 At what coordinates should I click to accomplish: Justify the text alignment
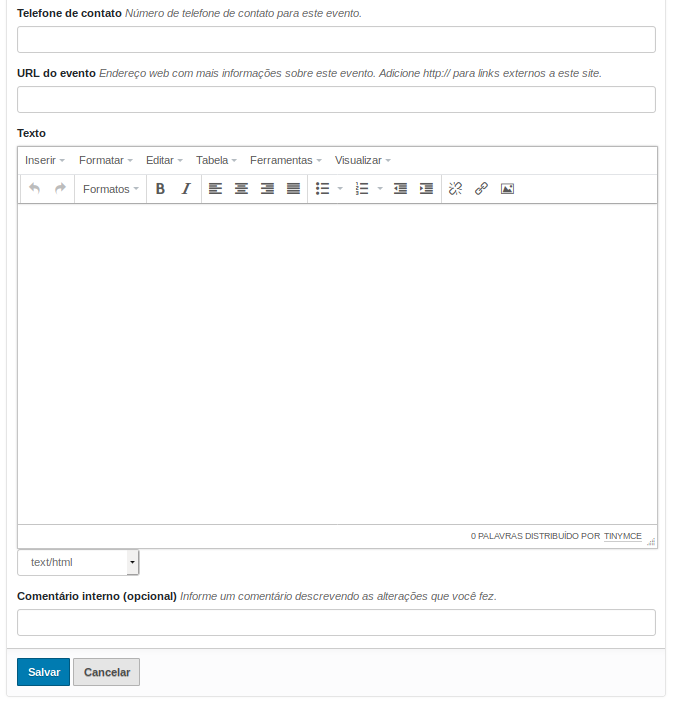point(293,189)
